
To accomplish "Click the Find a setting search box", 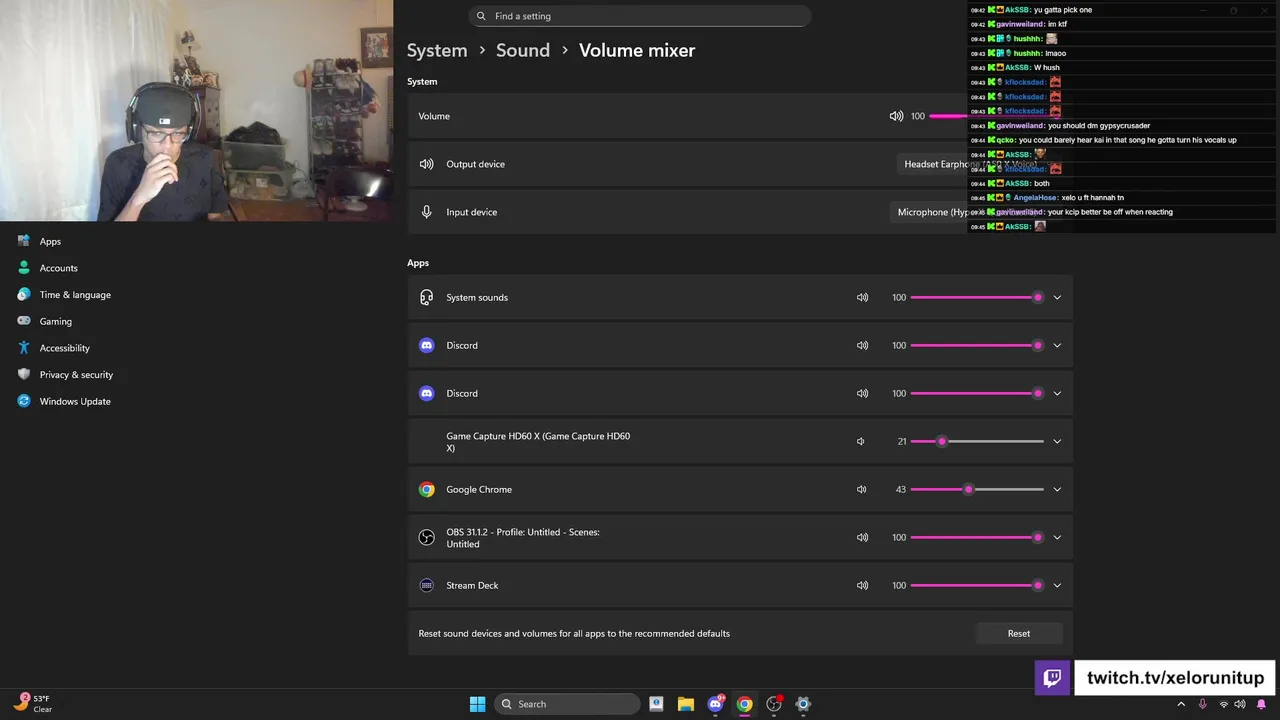I will click(x=638, y=16).
